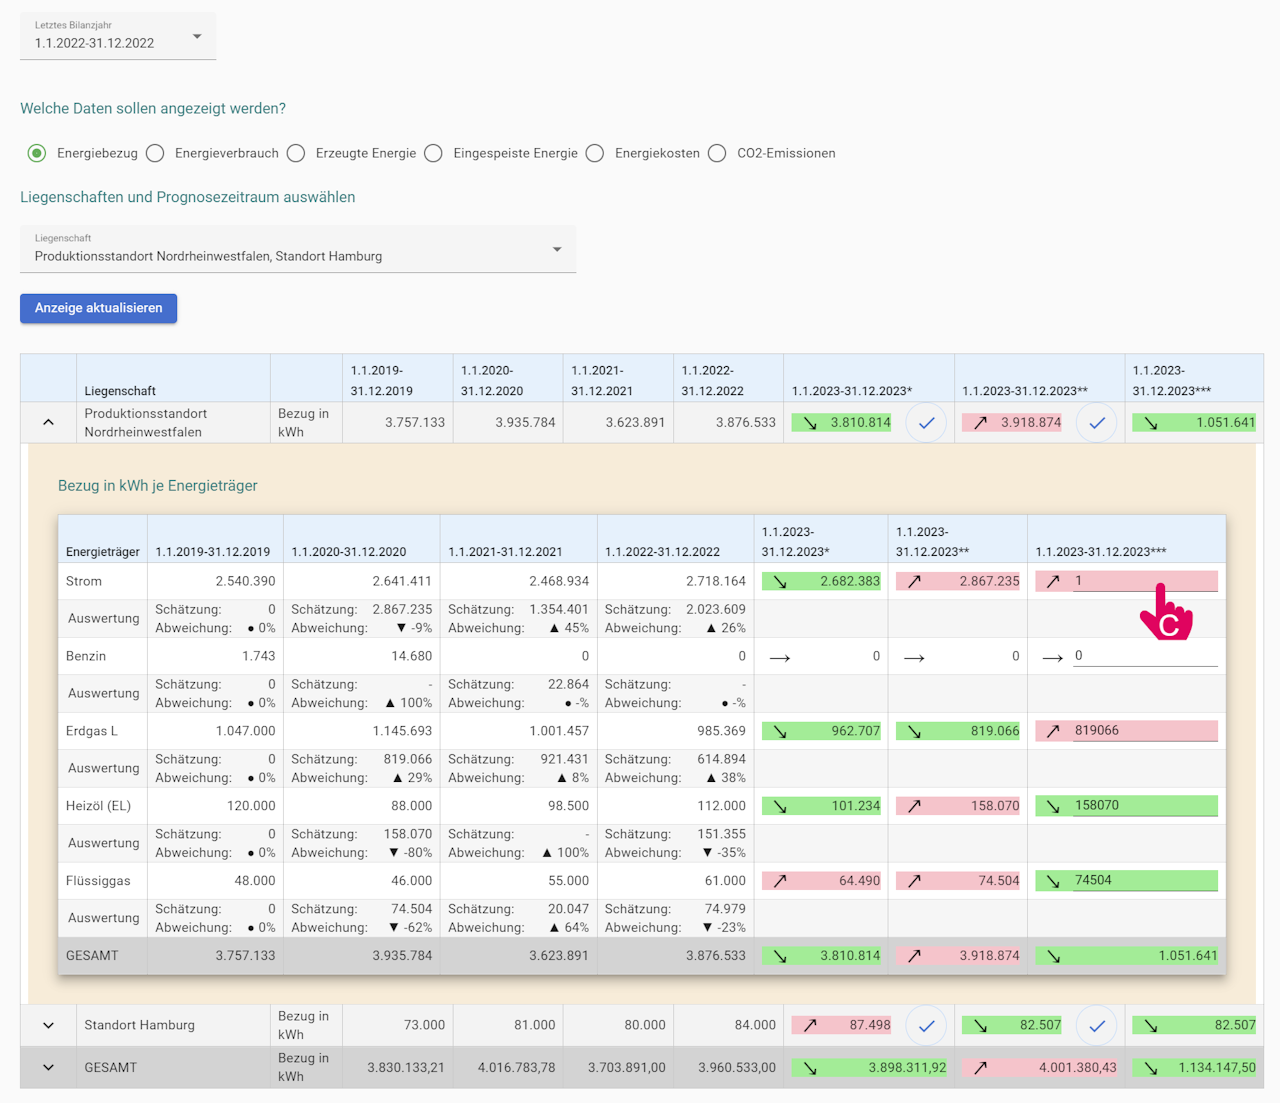Expand the Standort Hamburg row
1280x1103 pixels.
click(48, 1025)
